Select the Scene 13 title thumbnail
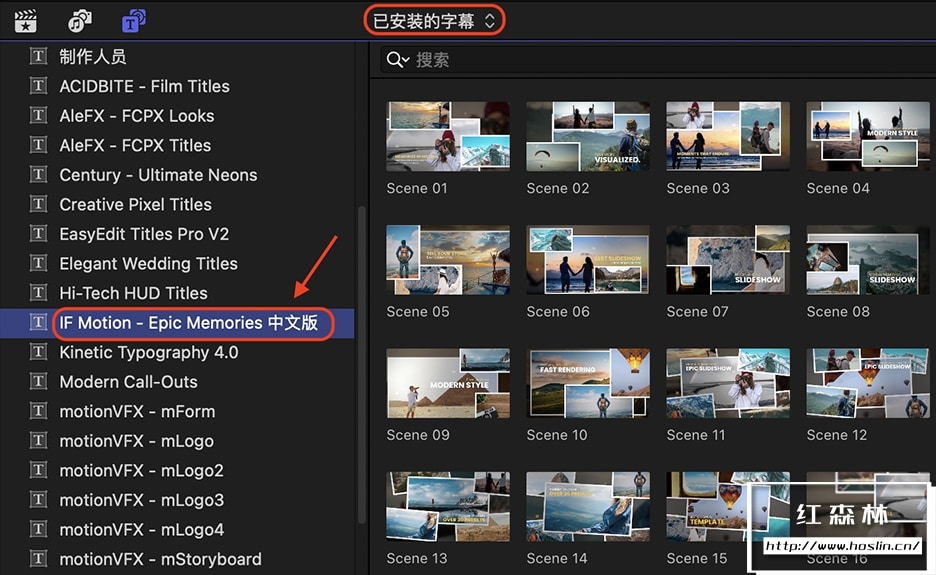Image resolution: width=936 pixels, height=575 pixels. click(448, 507)
